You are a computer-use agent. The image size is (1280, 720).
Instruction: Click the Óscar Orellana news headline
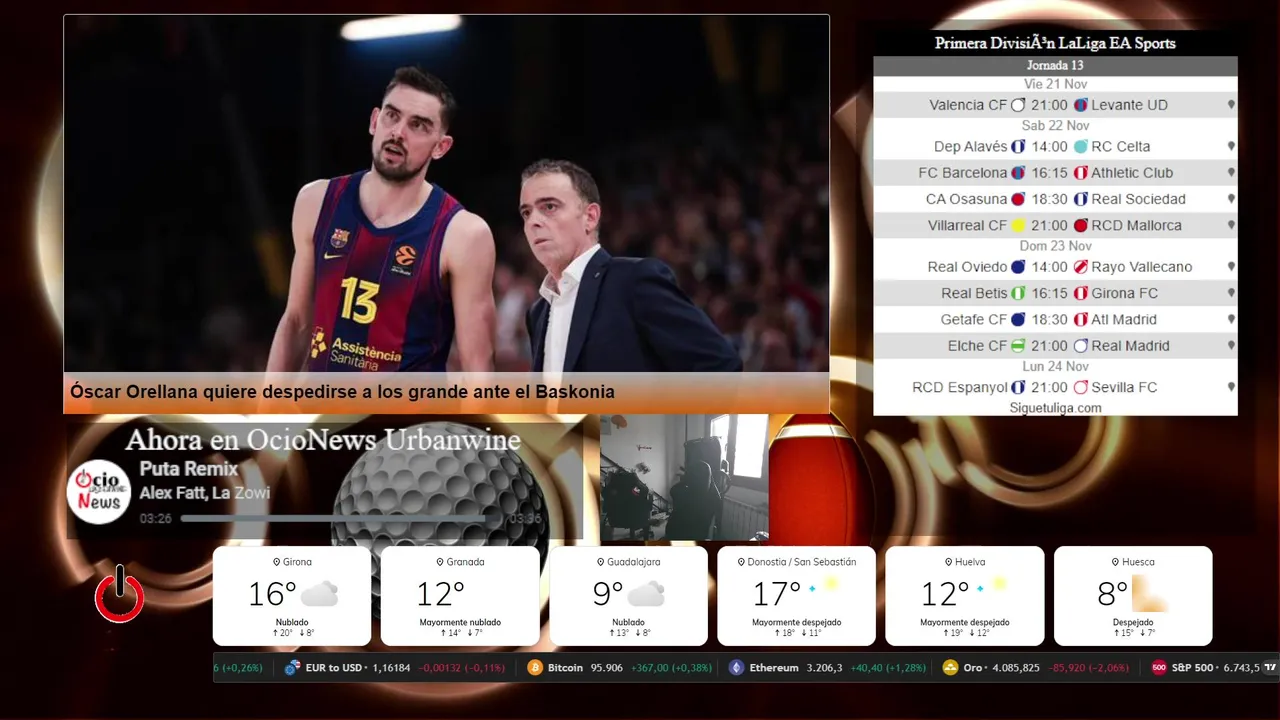pos(342,392)
